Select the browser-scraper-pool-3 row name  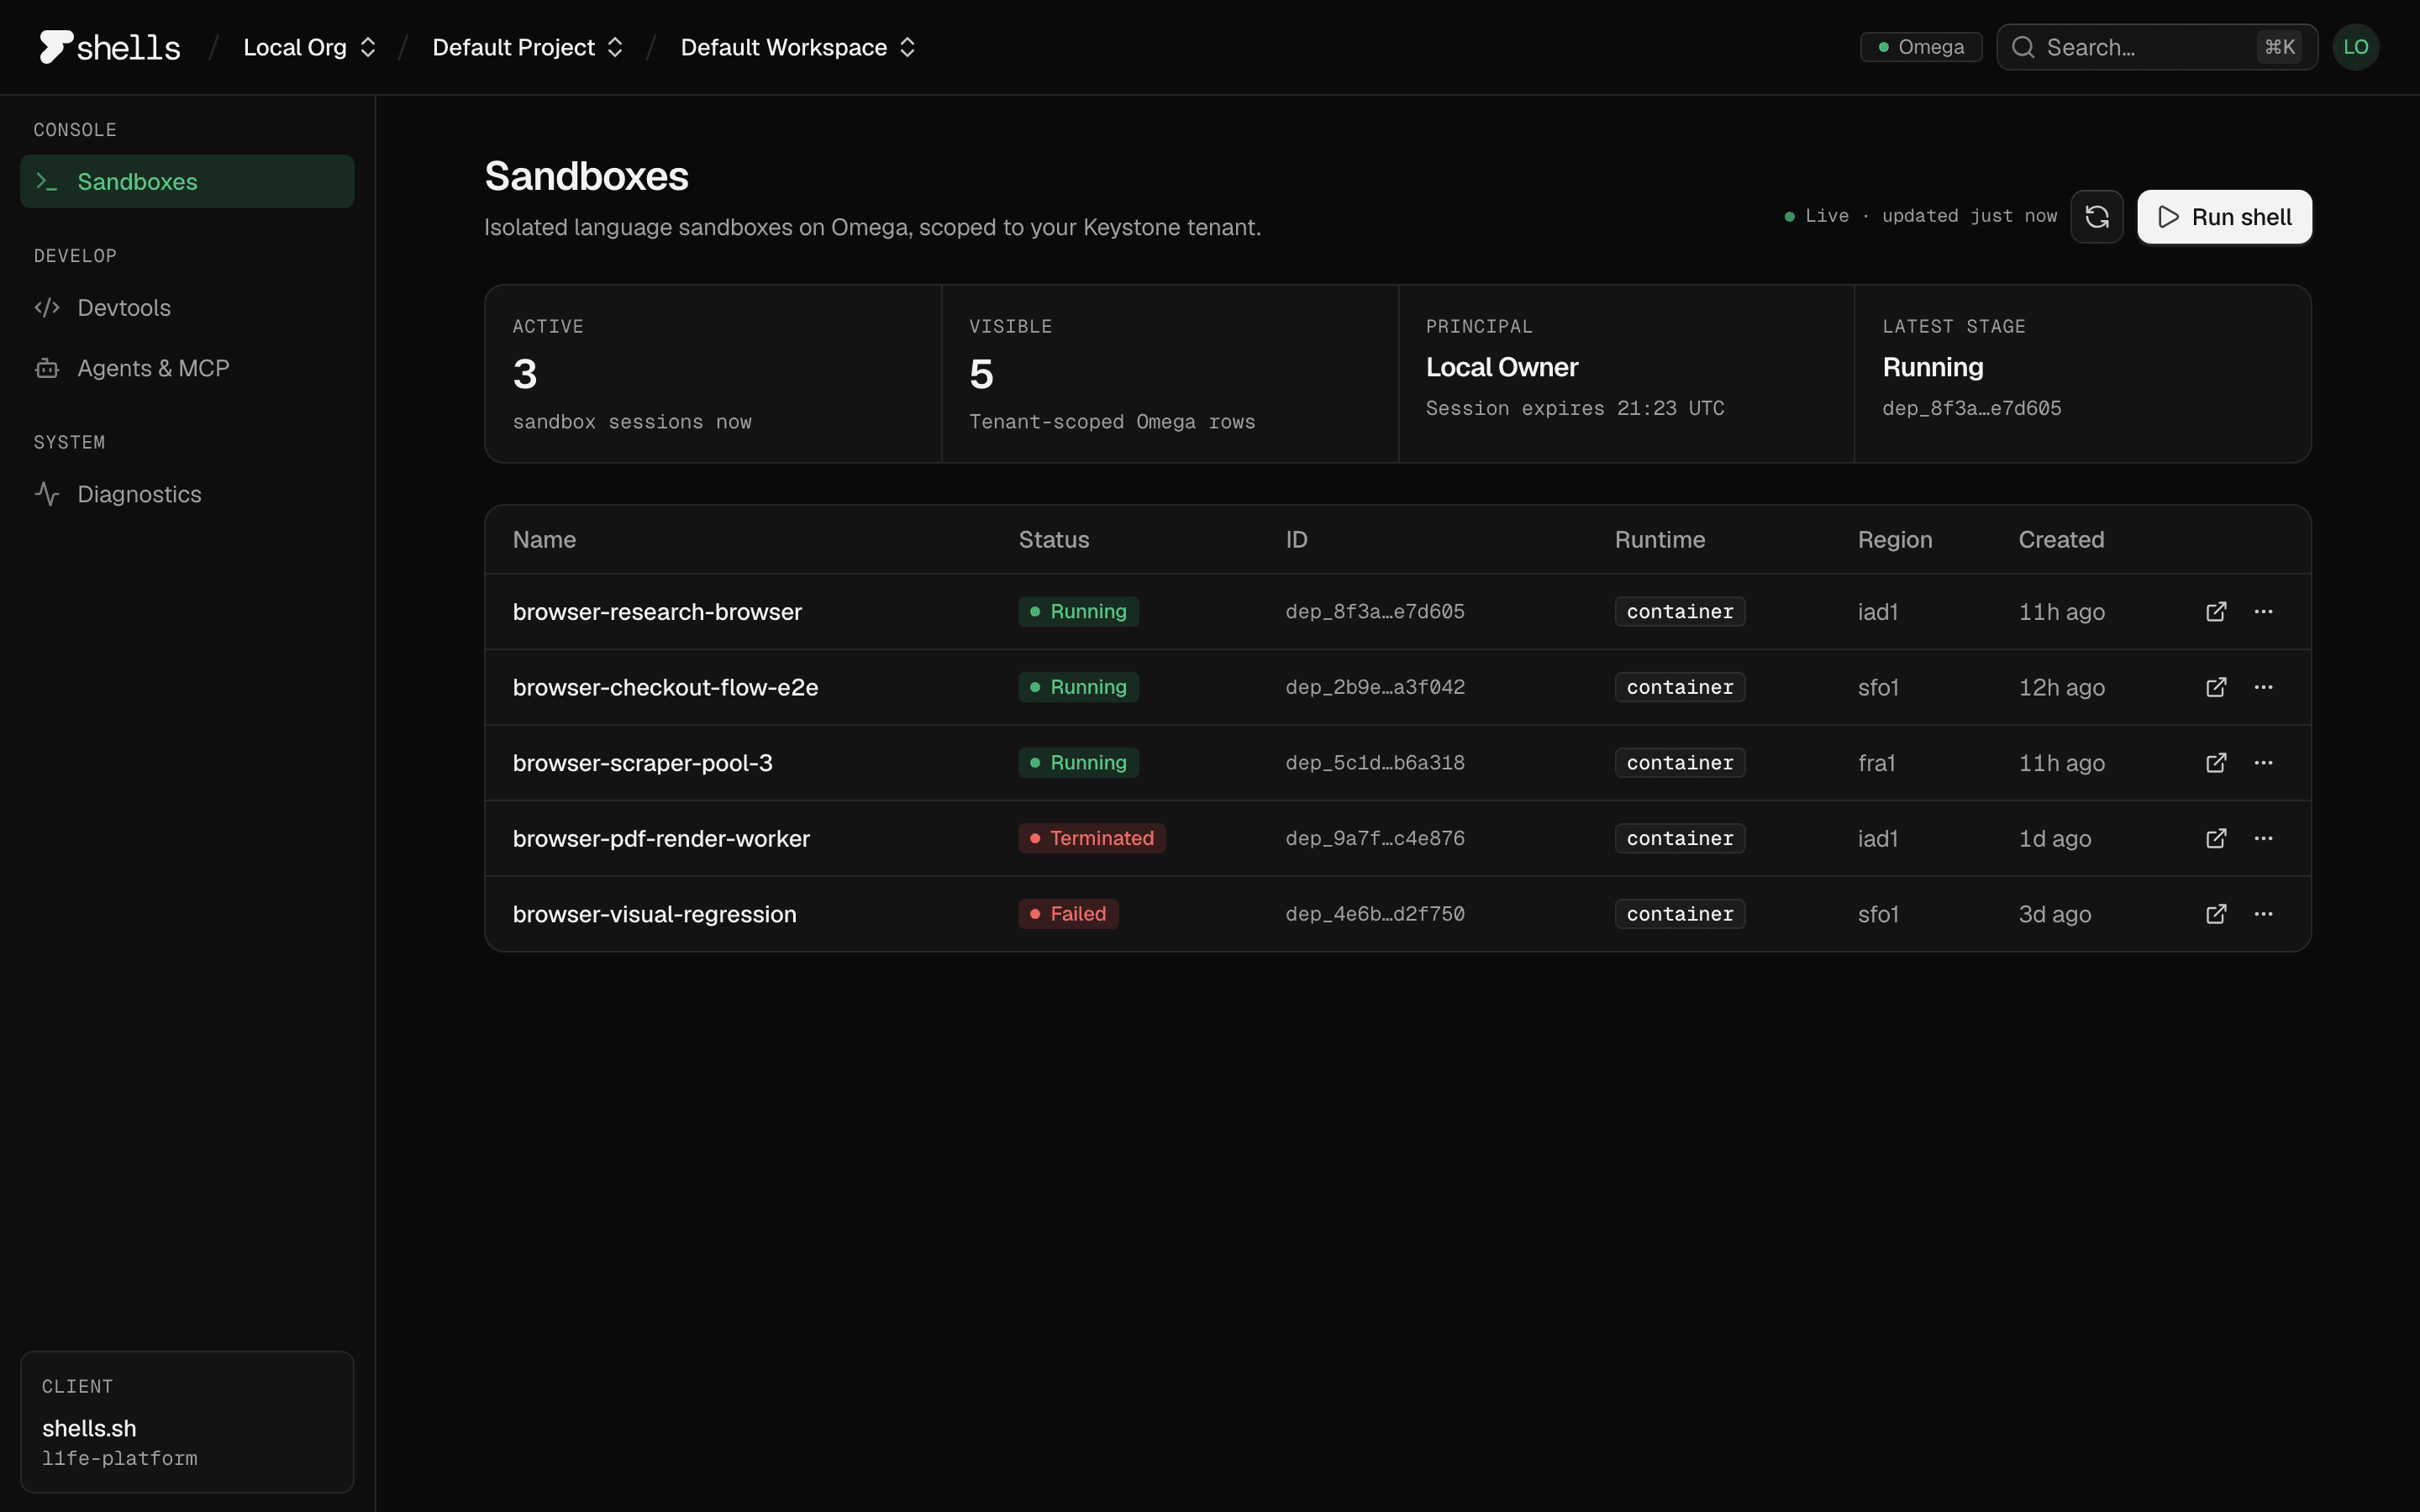click(x=642, y=763)
